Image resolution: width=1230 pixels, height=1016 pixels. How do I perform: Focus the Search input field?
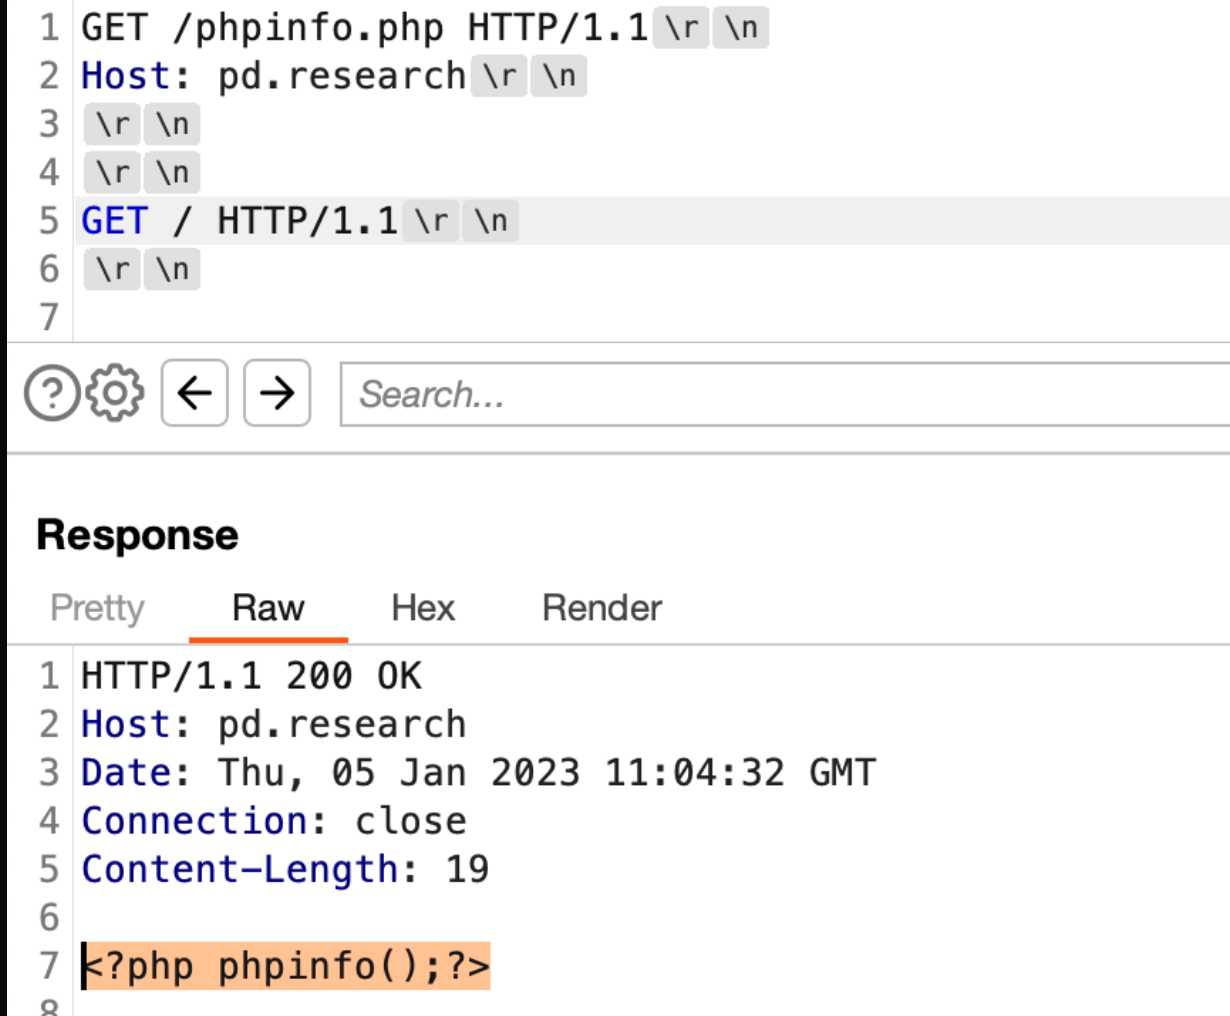(785, 394)
